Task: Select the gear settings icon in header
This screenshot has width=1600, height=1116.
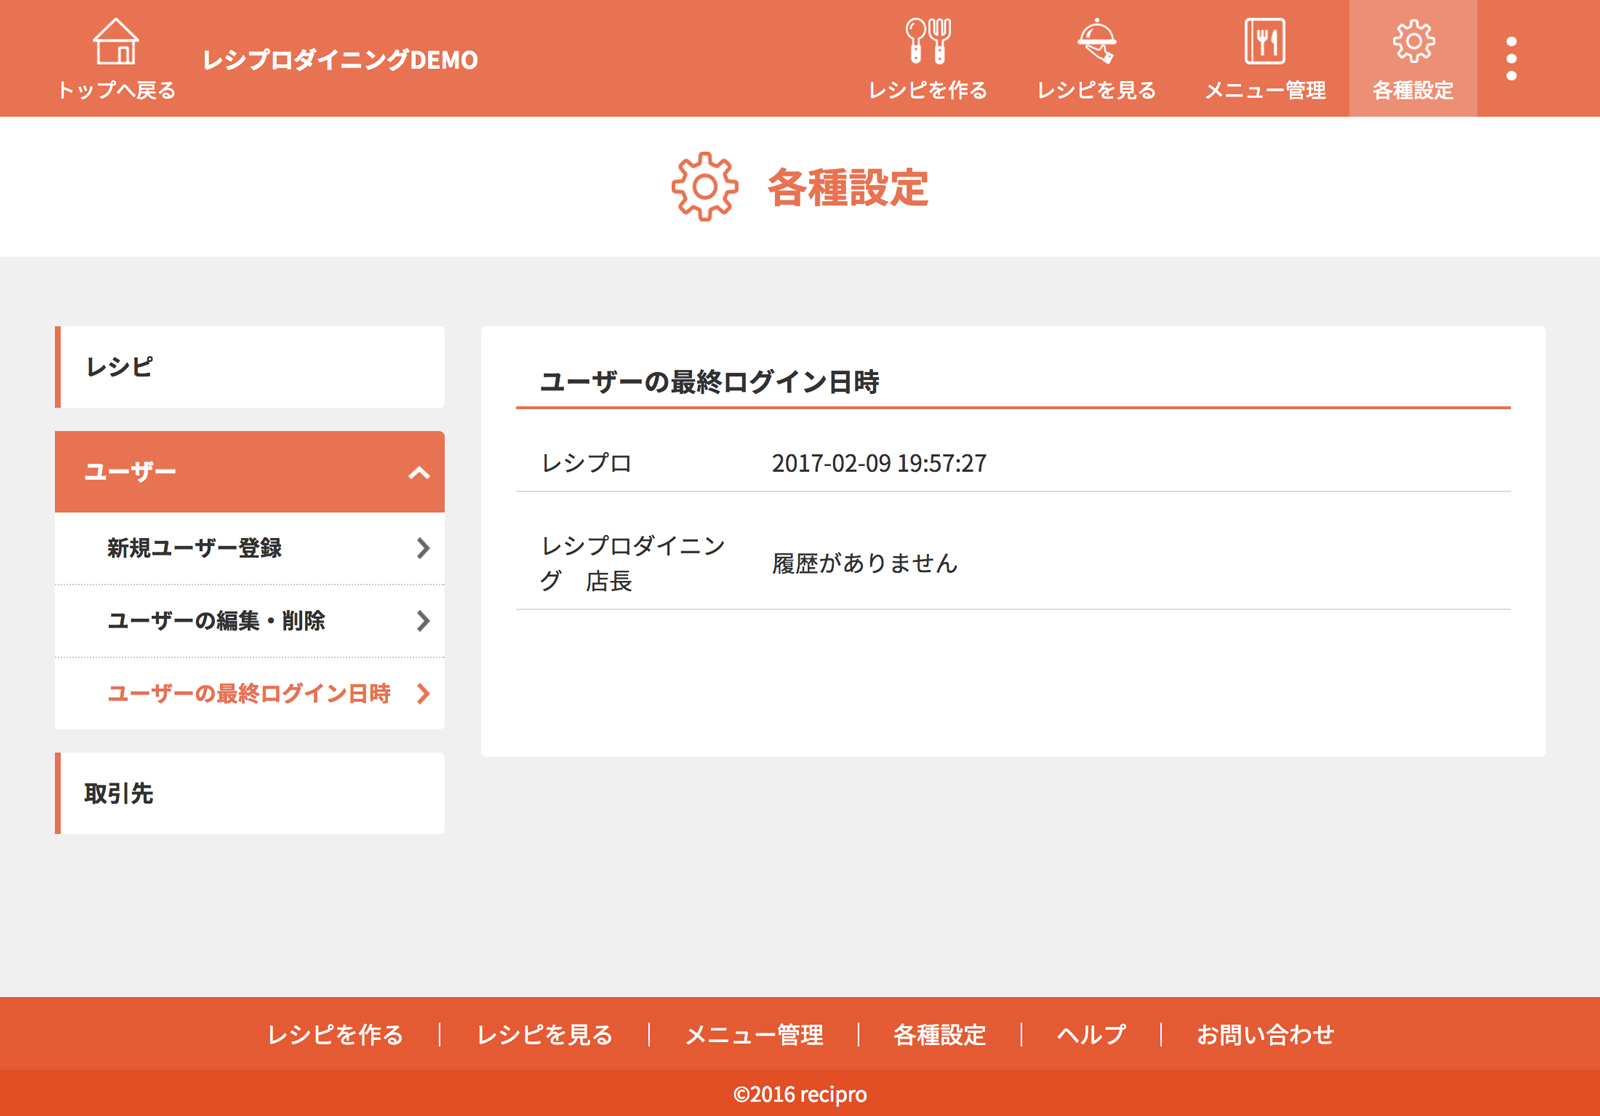Action: (1412, 42)
